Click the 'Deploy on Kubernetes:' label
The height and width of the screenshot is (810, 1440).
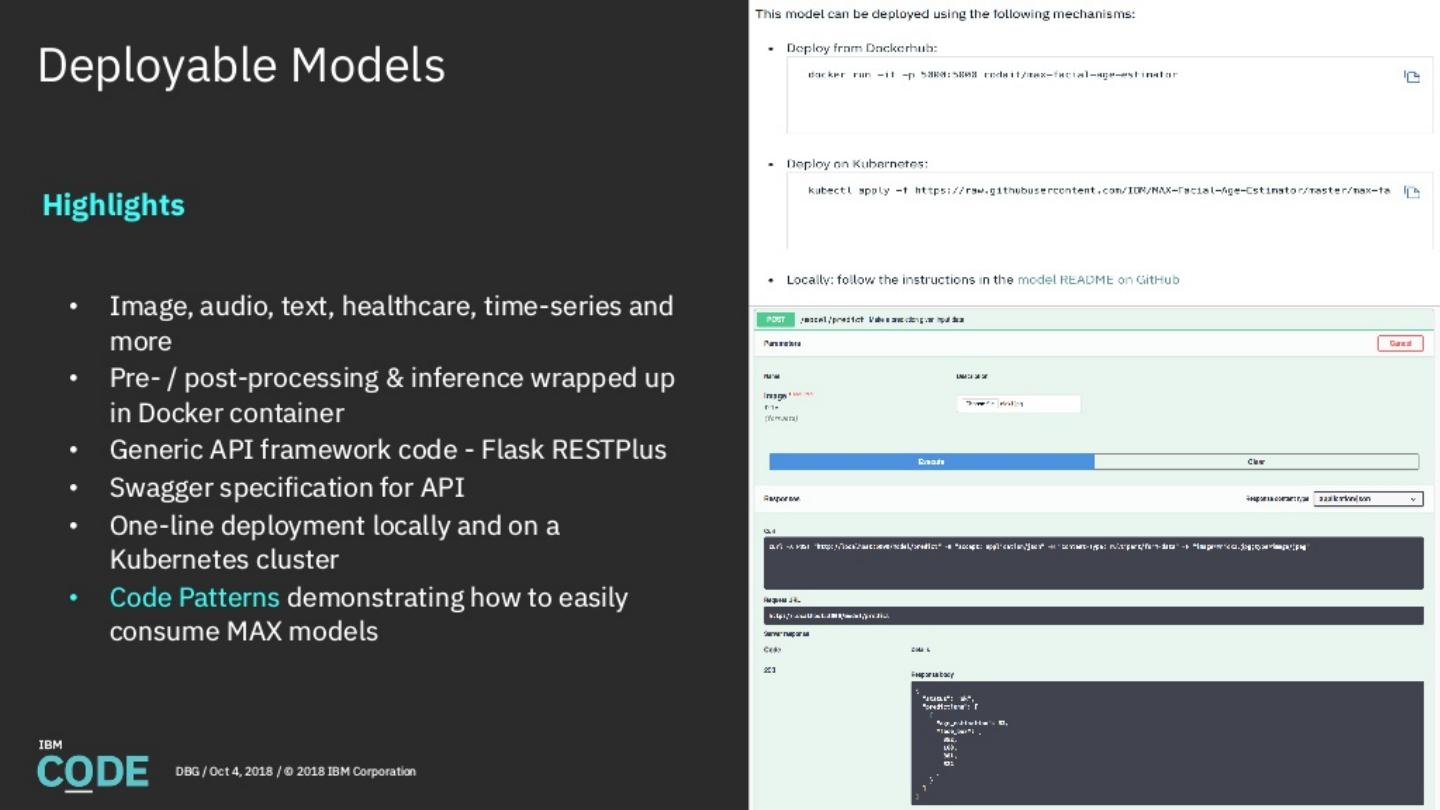[x=857, y=164]
